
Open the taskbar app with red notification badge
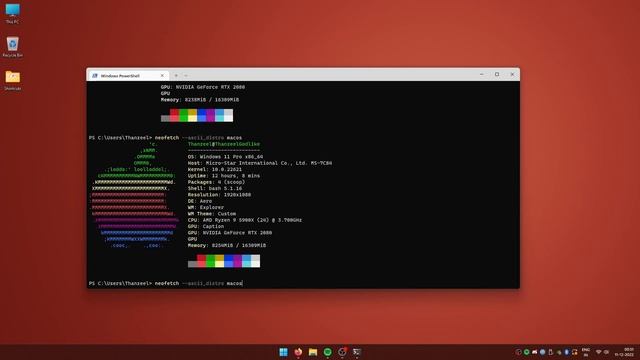(x=342, y=351)
